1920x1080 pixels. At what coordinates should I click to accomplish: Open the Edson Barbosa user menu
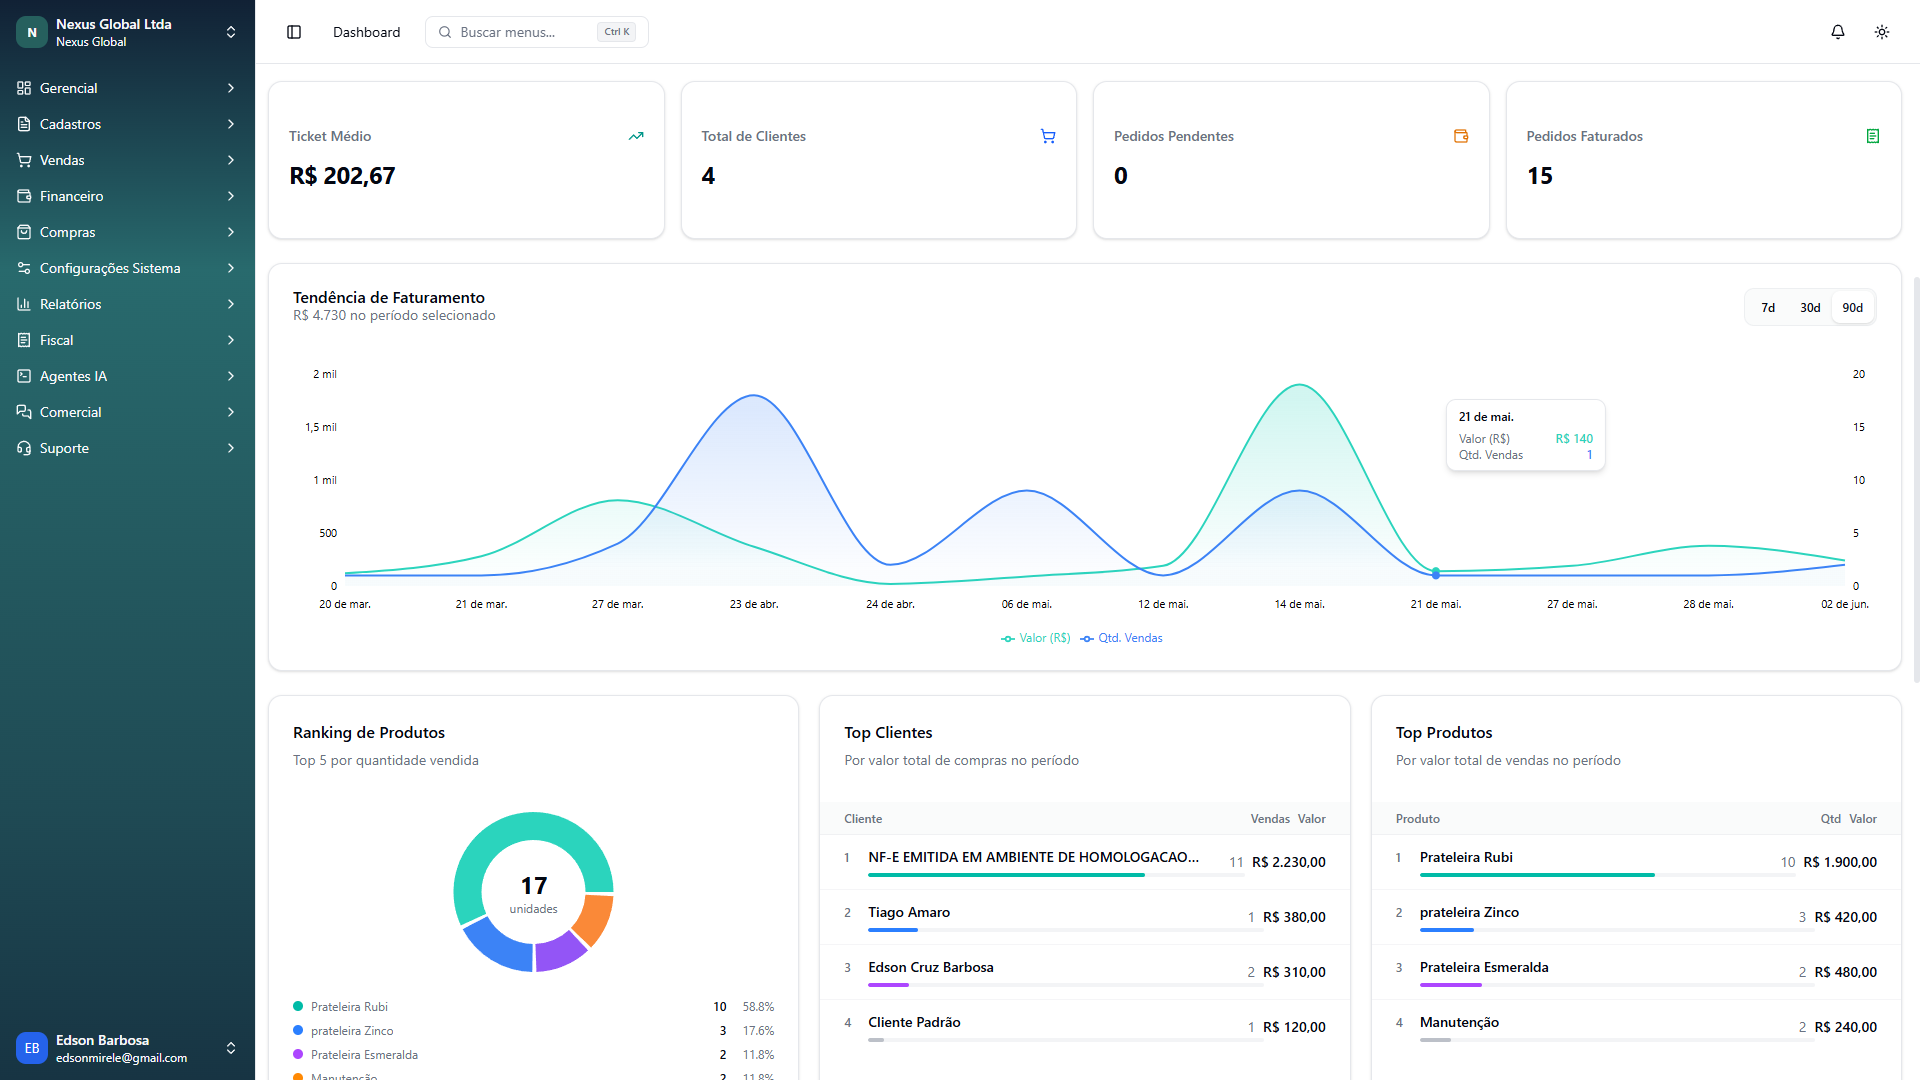[127, 1048]
